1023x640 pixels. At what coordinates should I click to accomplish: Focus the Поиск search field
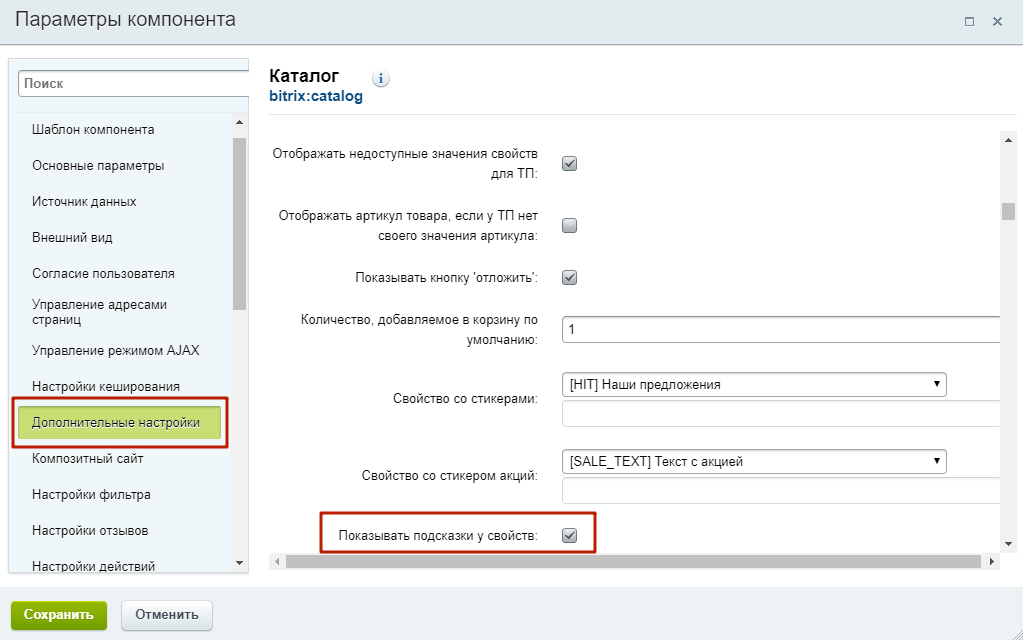click(132, 84)
